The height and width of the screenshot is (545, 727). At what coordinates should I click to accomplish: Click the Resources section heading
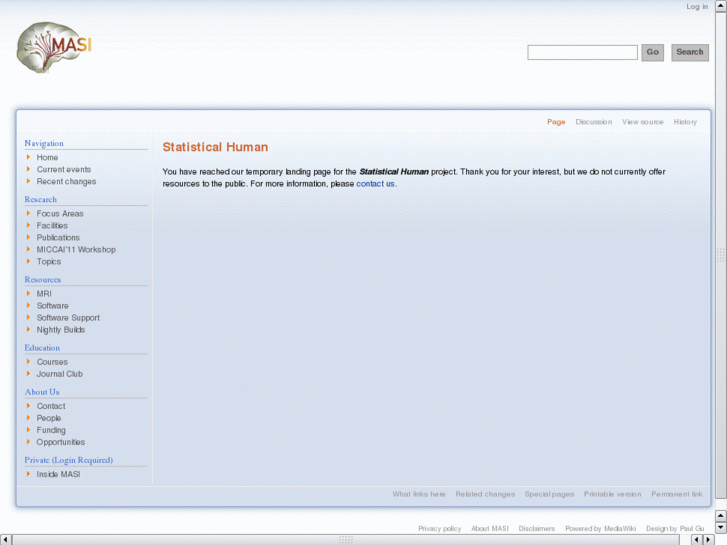(43, 280)
